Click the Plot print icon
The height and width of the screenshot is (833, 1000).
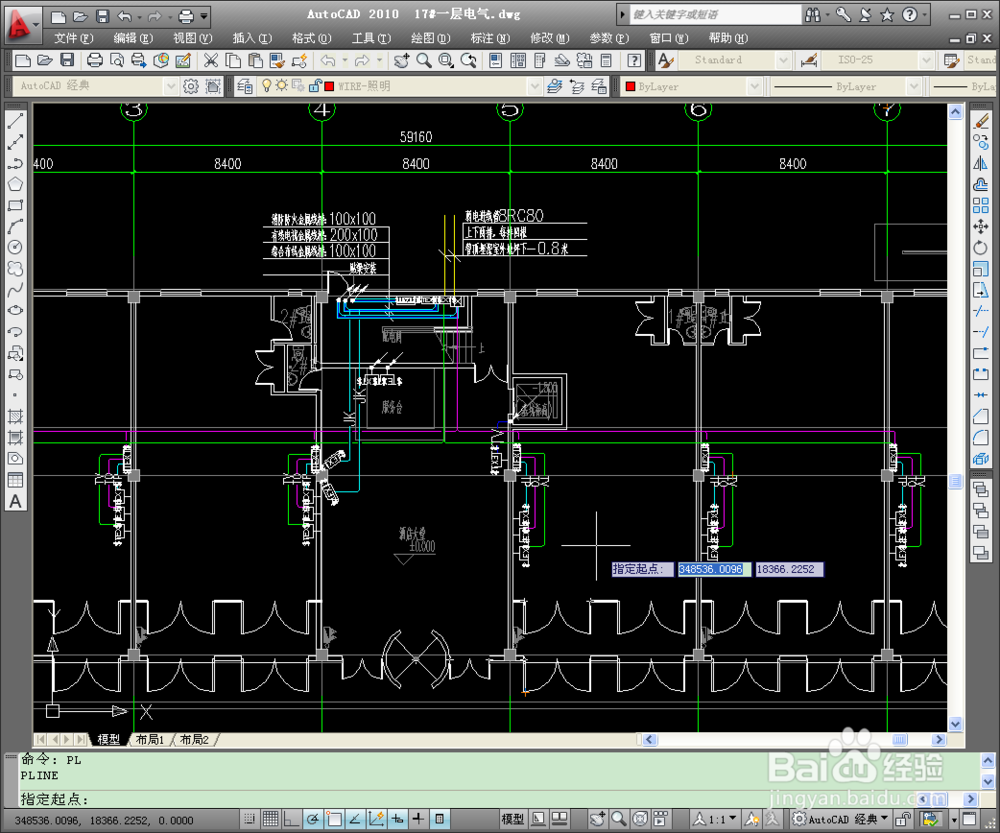click(x=94, y=61)
